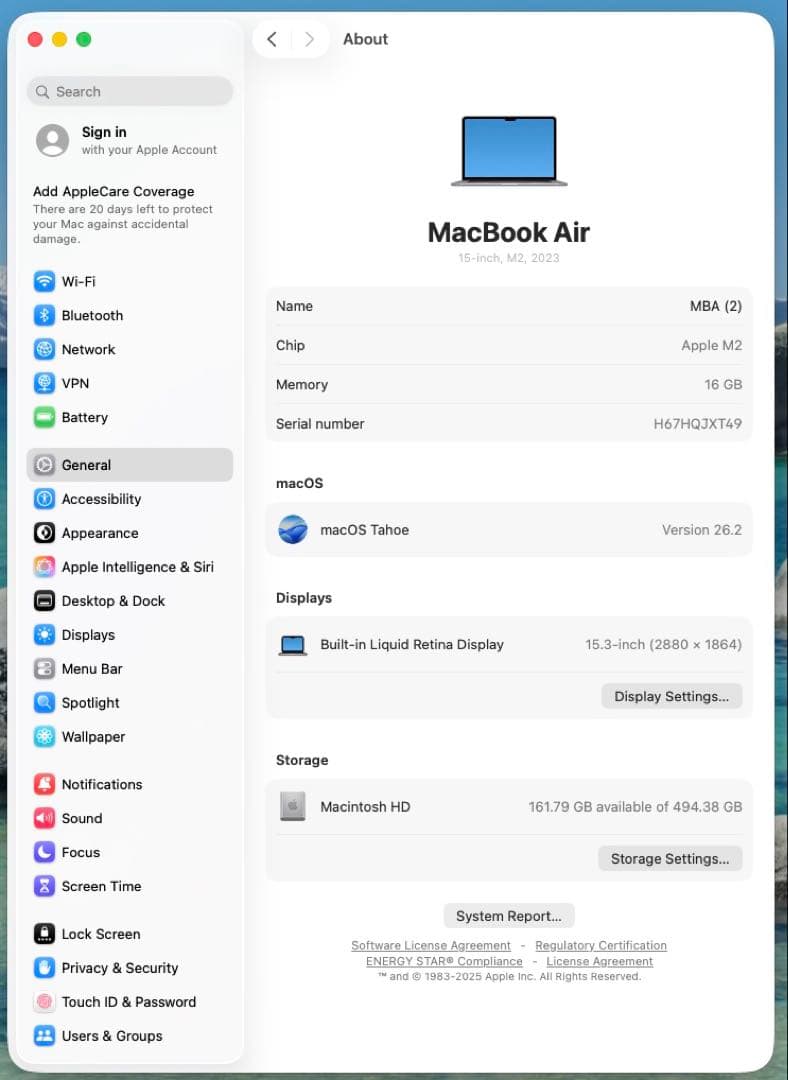Screen dimensions: 788x1080
Task: Open the ENERGY STAR Compliance link
Action: tap(444, 962)
